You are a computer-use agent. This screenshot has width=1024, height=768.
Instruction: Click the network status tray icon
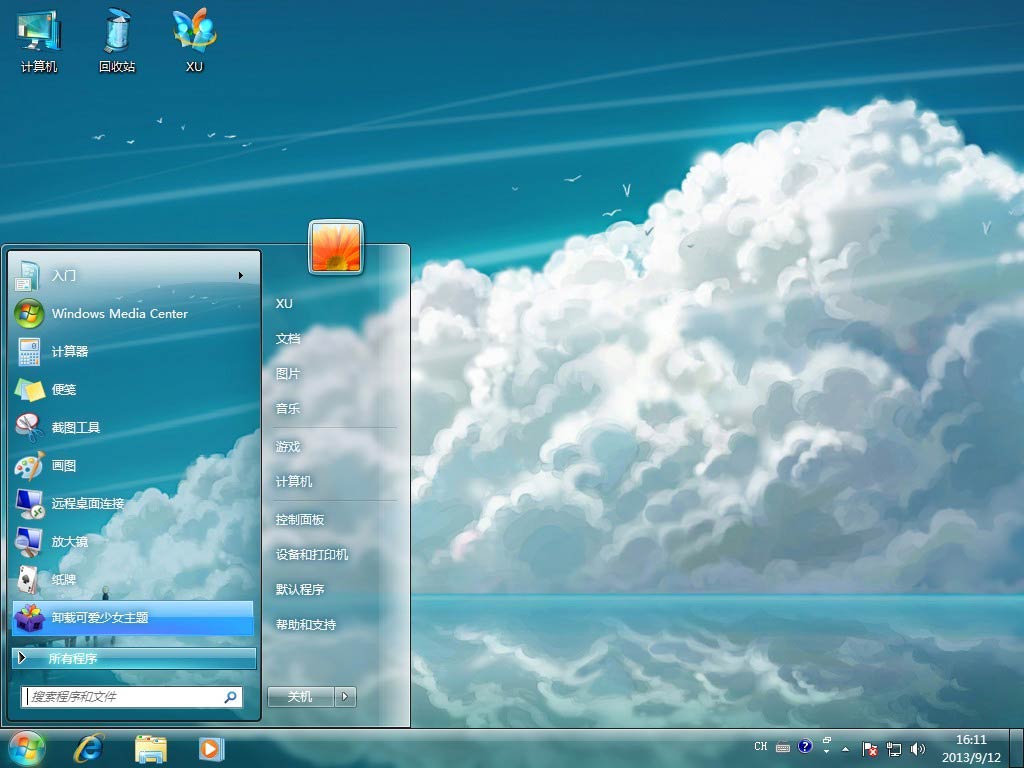[894, 748]
